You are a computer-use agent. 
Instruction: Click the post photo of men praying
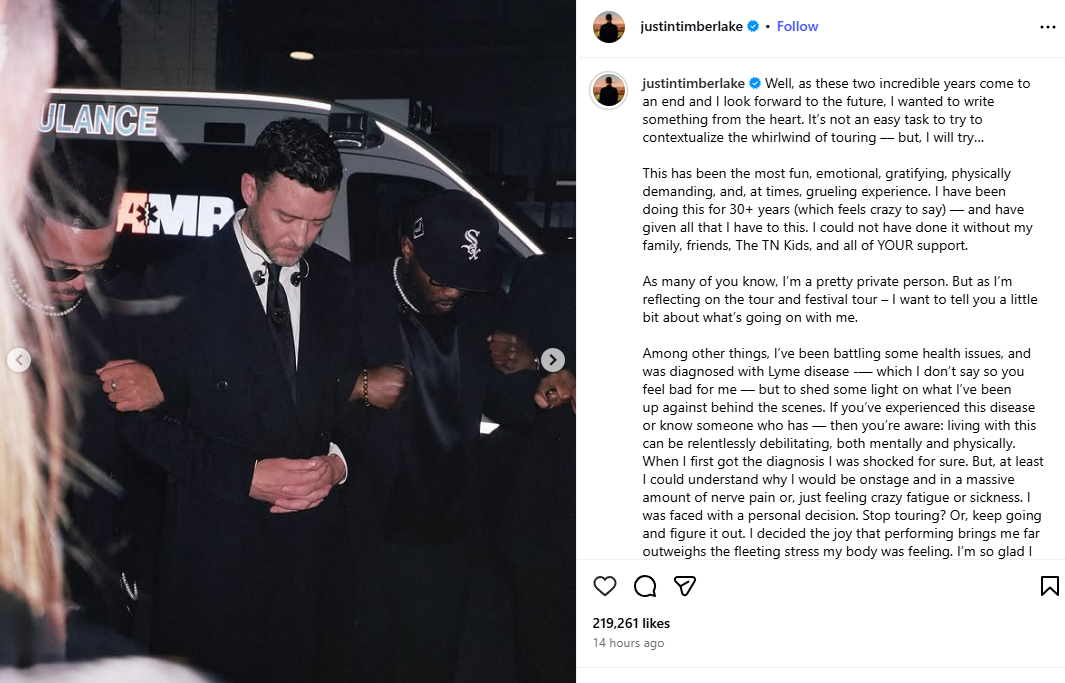coord(288,342)
